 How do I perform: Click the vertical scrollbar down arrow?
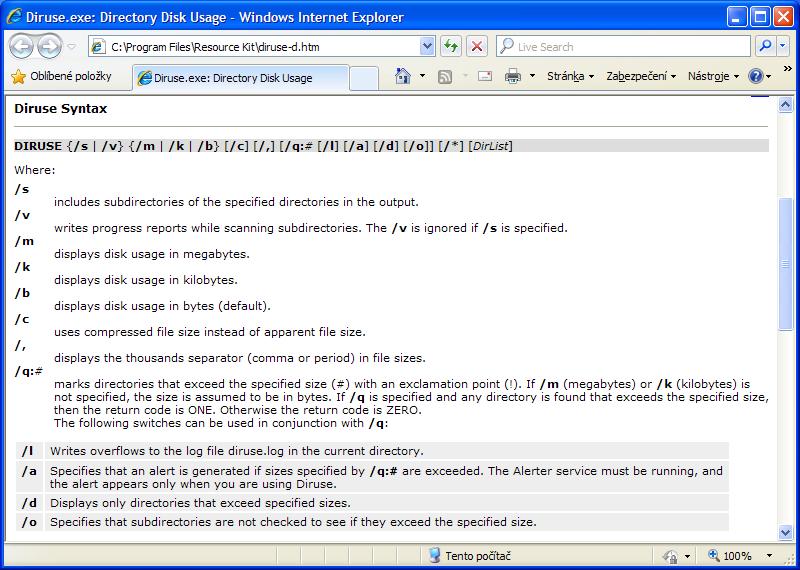tap(785, 533)
